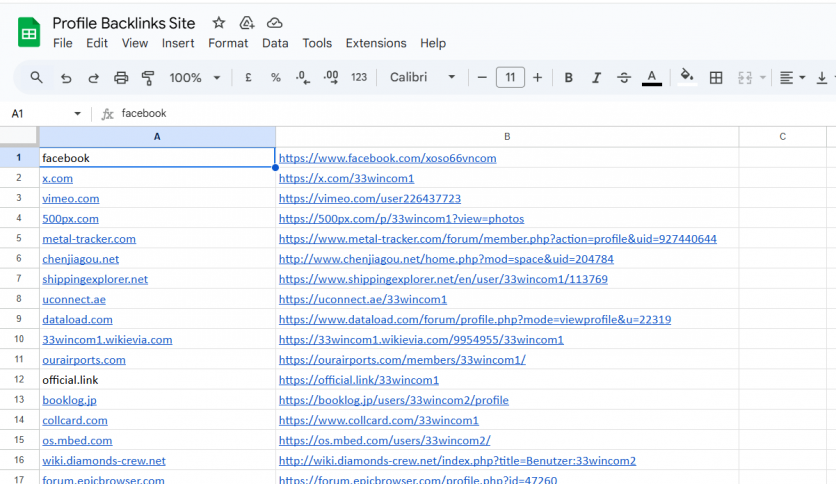Print the spreadsheet
The height and width of the screenshot is (484, 836).
click(121, 78)
